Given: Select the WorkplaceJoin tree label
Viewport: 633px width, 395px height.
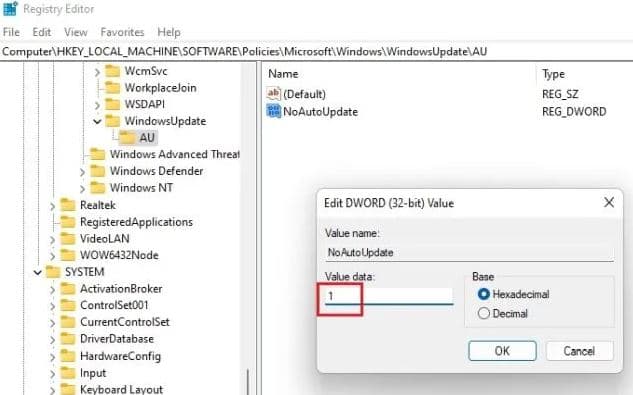Looking at the screenshot, I should click(x=161, y=88).
